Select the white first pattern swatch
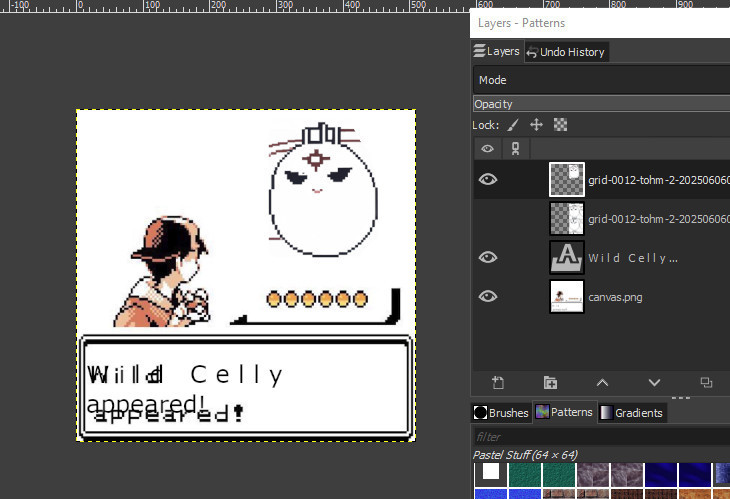730x499 pixels. pos(491,472)
